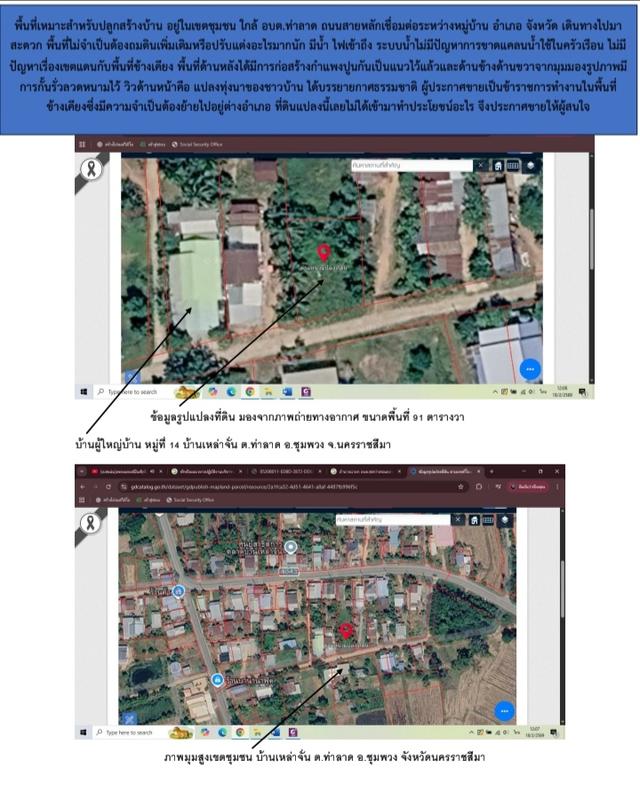Open the notification center in the upper taskbar

[582, 393]
